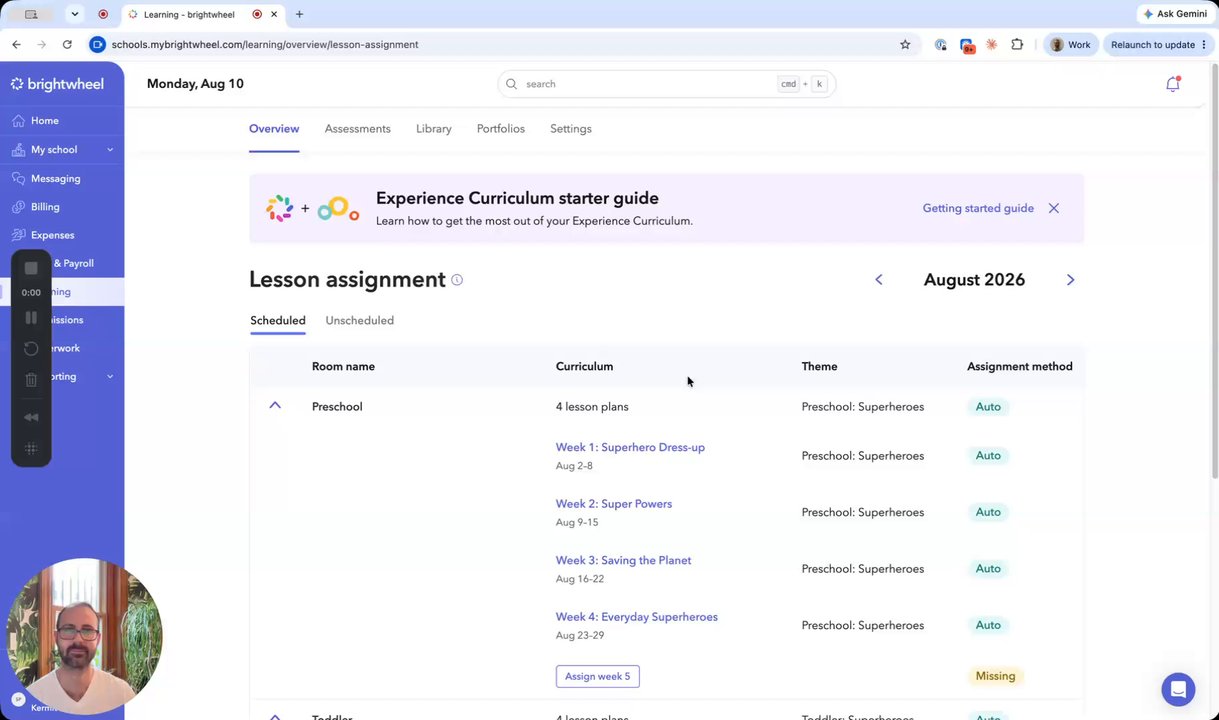
Task: Click the August 2026 month label
Action: click(x=974, y=280)
